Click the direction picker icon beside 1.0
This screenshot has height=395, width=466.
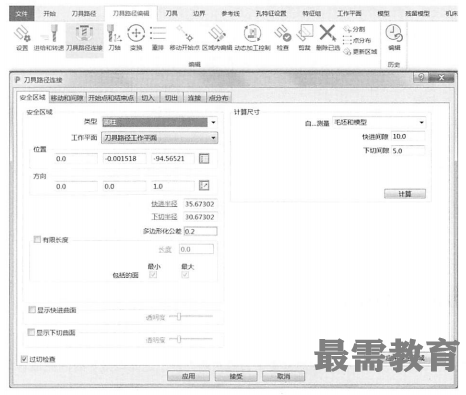coord(204,185)
